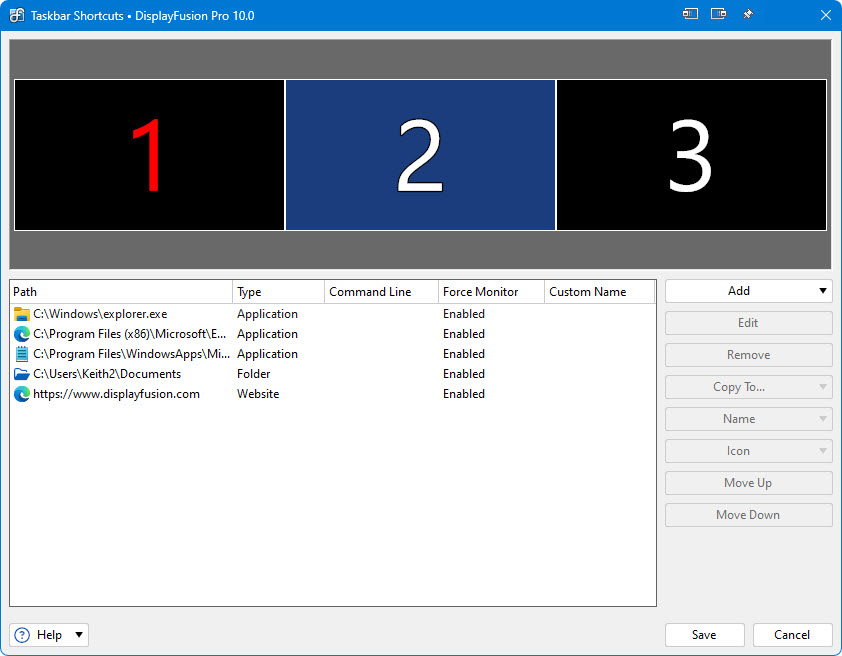Screen dimensions: 842x656
Task: Click the Edge icon for the Program Files (x86) entry
Action: click(x=22, y=334)
